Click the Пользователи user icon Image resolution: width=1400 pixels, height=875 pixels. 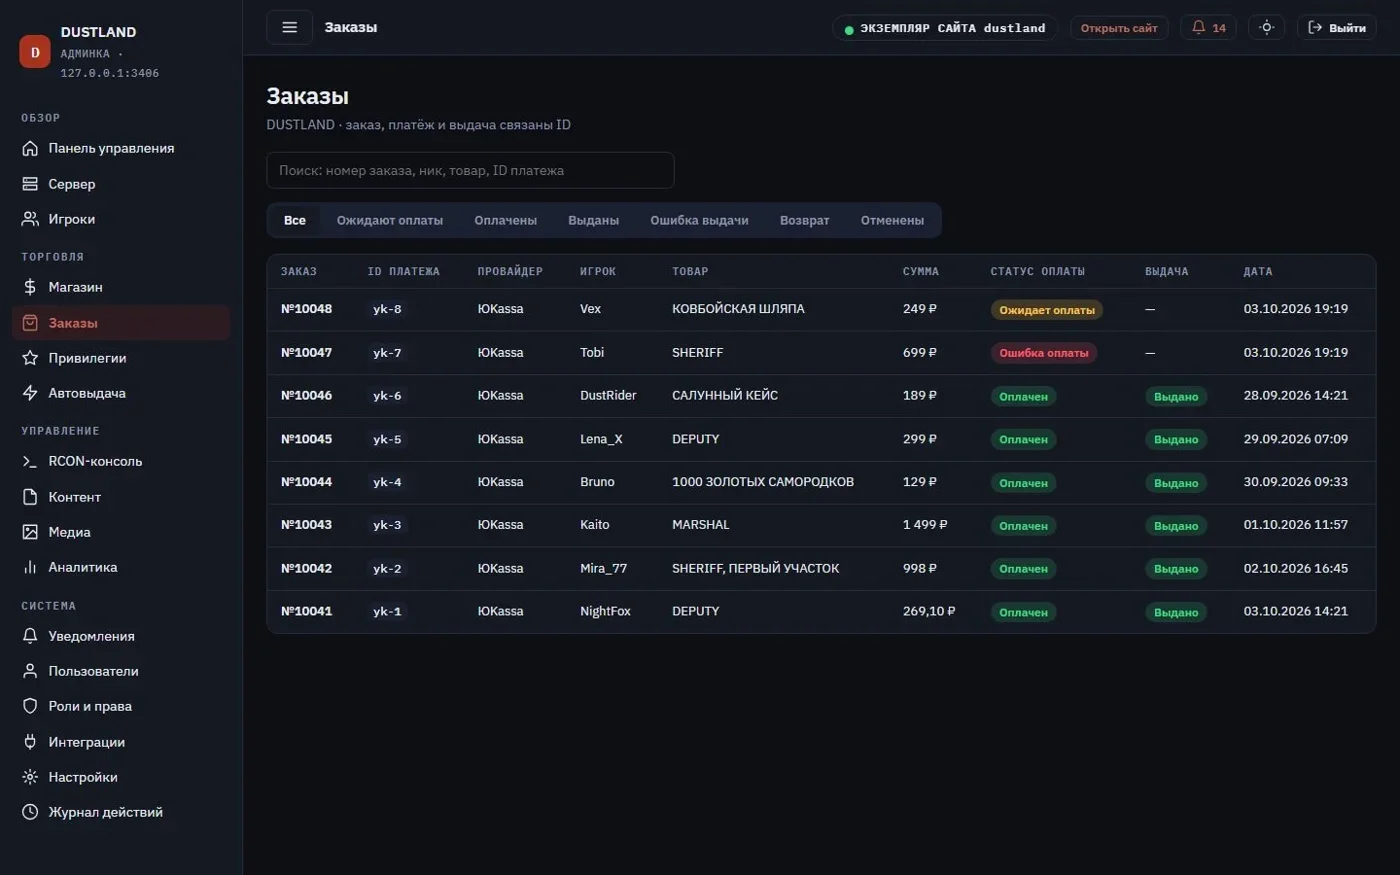pos(30,671)
